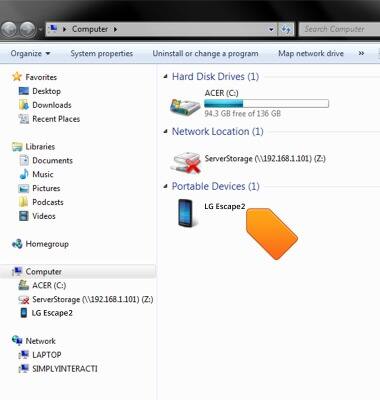Screen dimensions: 380x400
Task: Click the Libraries folder icon
Action: coord(17,147)
